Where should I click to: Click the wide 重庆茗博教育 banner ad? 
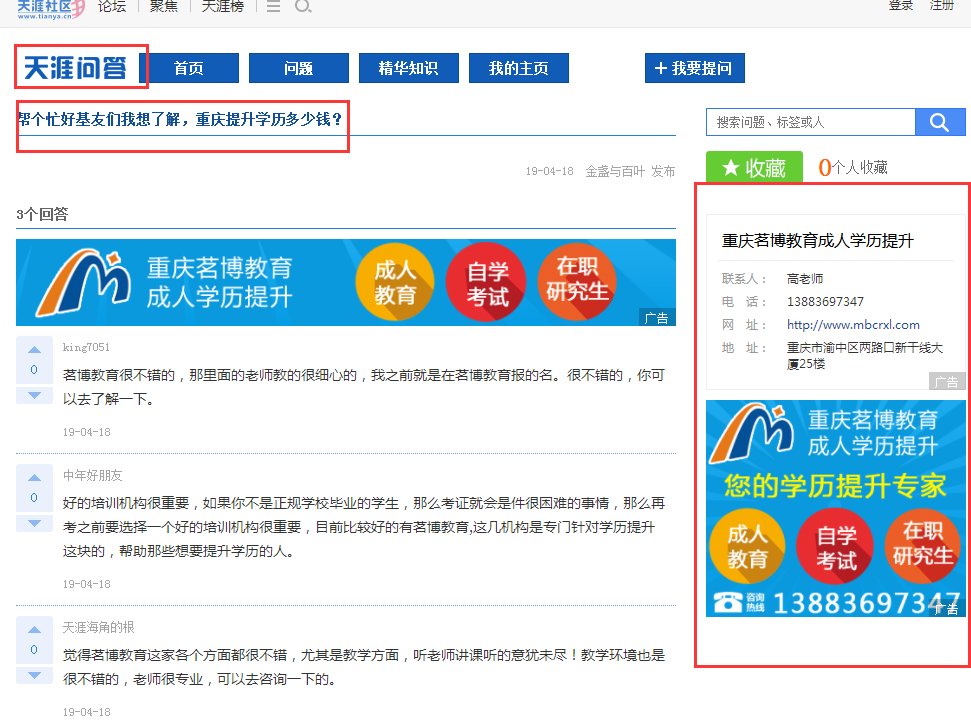tap(346, 282)
